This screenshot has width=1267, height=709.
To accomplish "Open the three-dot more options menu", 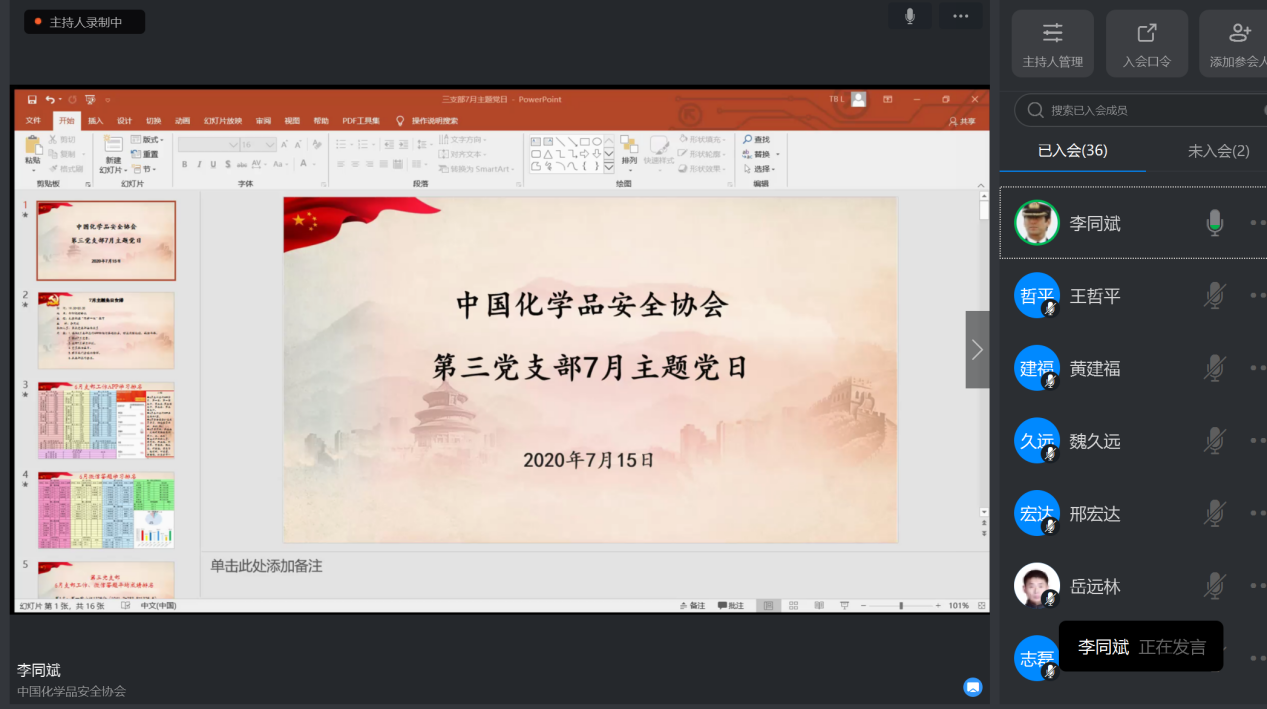I will pos(960,16).
